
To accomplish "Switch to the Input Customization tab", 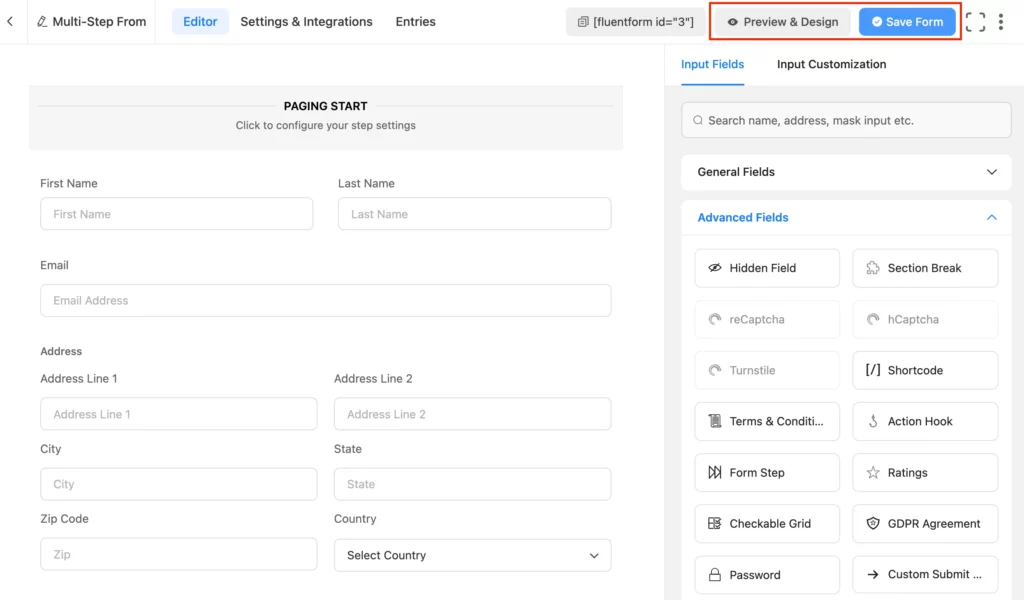I will 831,64.
